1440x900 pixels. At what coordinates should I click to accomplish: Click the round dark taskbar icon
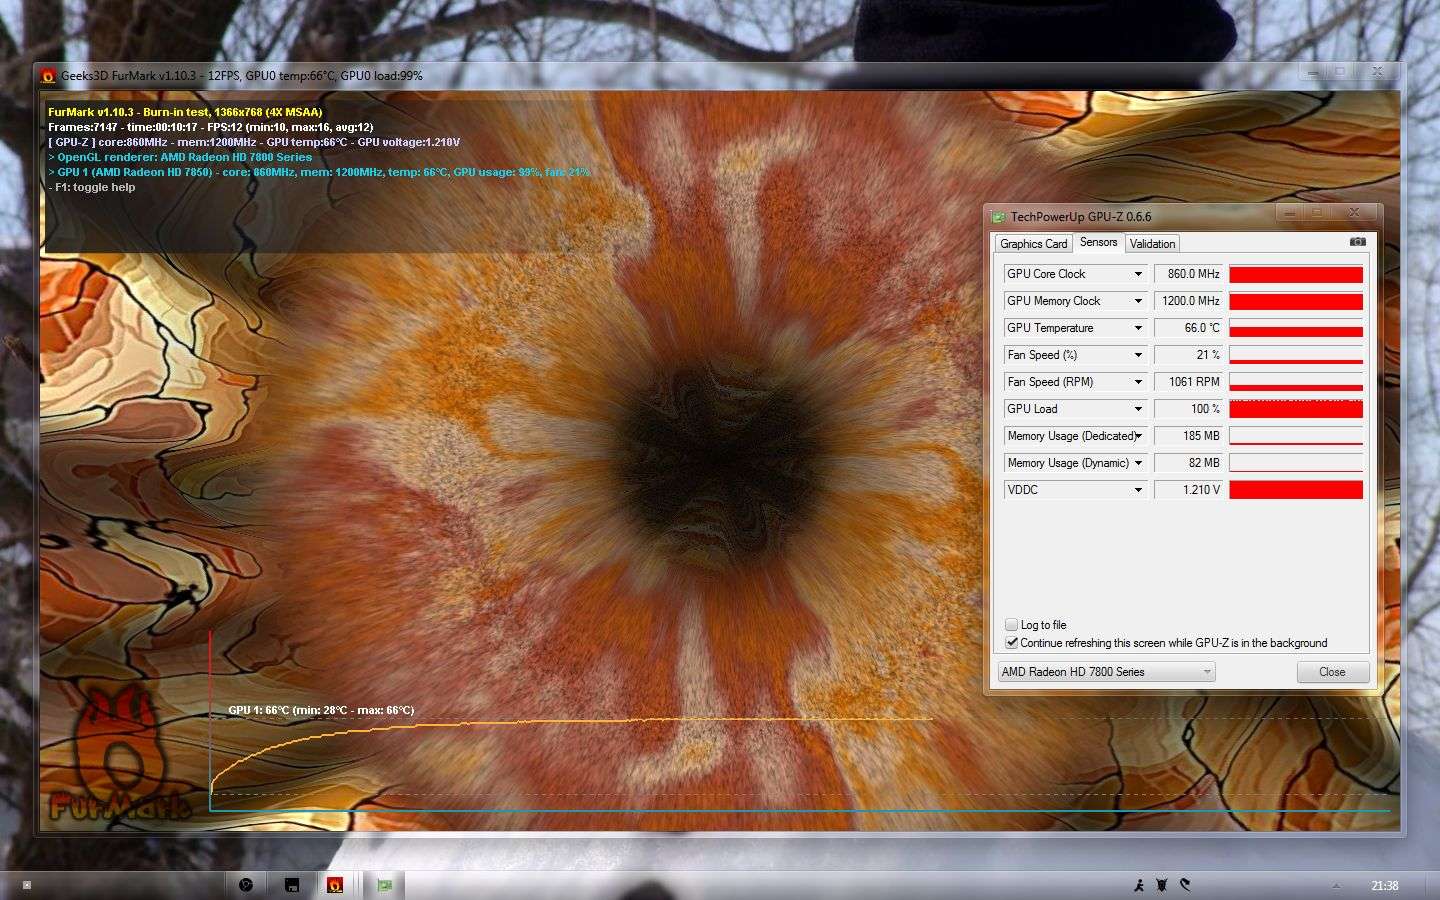pos(246,884)
